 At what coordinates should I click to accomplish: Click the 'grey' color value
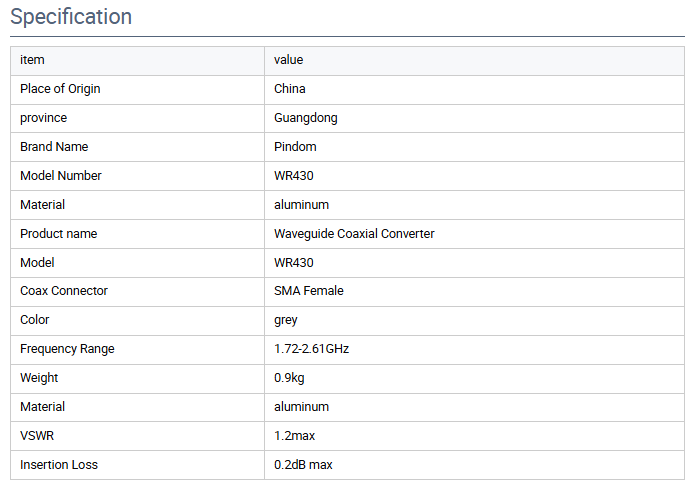(286, 320)
